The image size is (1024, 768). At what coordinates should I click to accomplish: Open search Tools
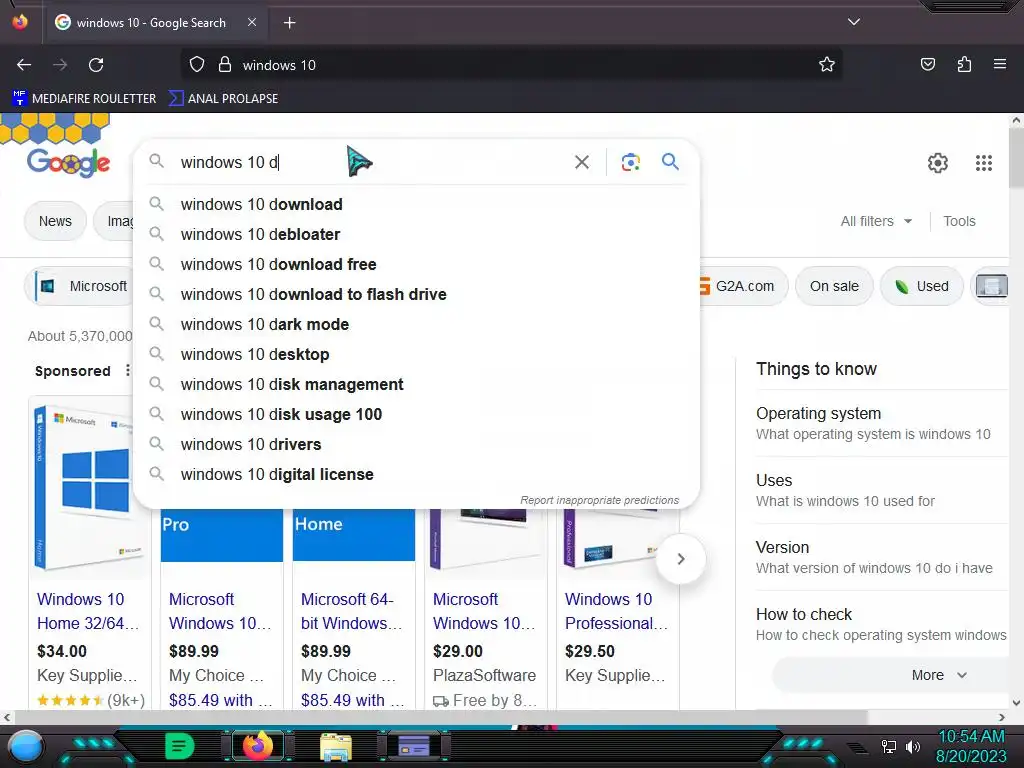pos(959,221)
